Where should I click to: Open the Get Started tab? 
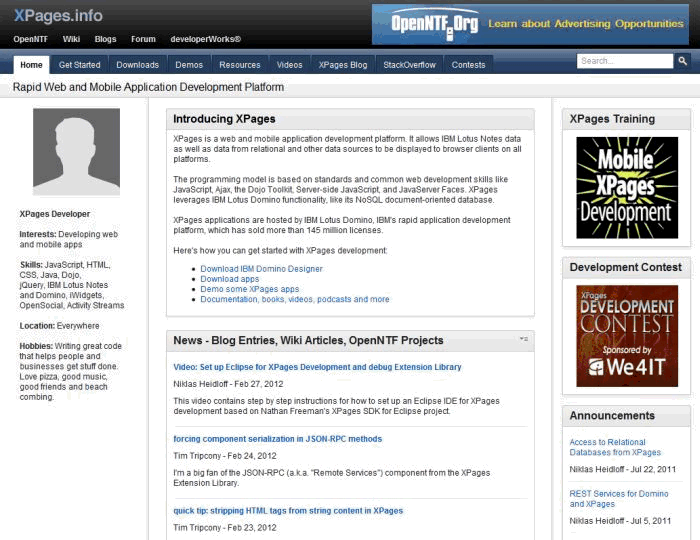point(79,65)
